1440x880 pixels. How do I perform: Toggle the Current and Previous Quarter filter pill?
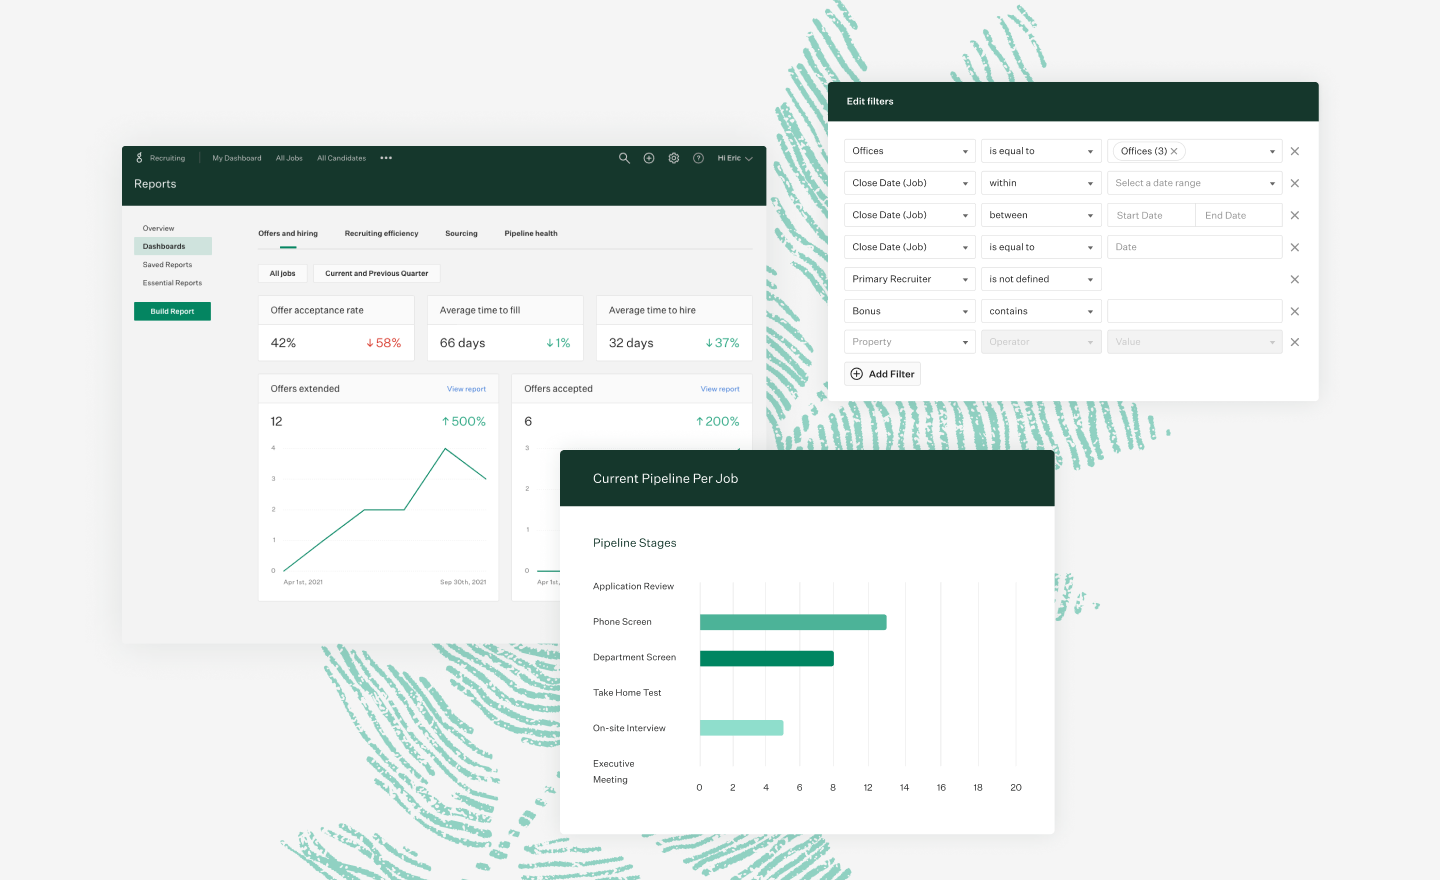[376, 273]
